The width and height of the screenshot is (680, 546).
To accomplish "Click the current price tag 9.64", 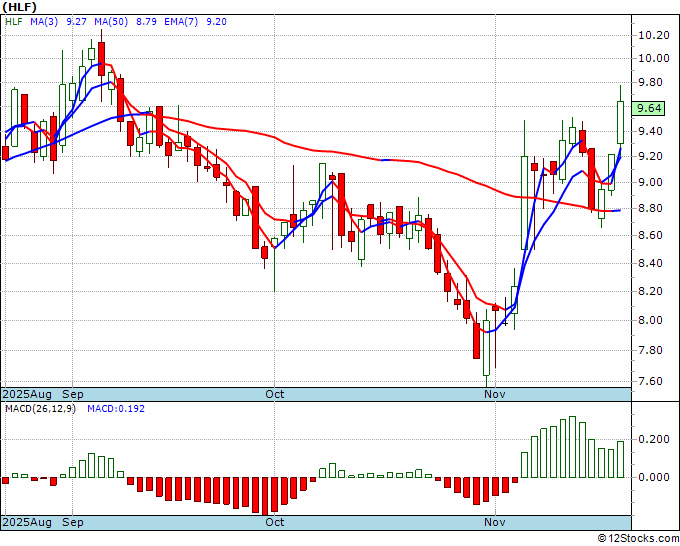I will (x=648, y=108).
